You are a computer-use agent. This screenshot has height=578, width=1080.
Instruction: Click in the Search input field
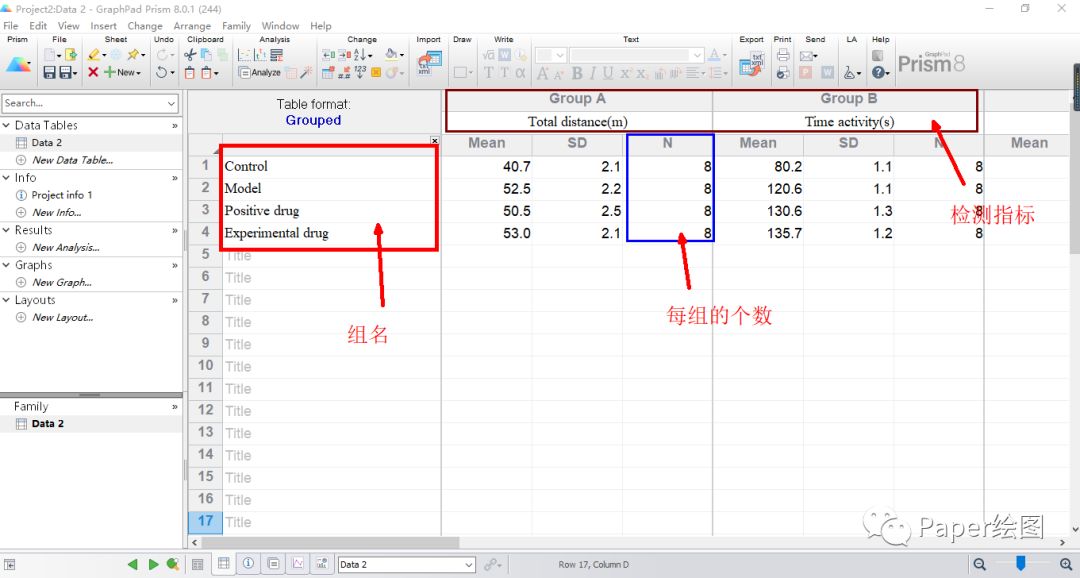83,103
